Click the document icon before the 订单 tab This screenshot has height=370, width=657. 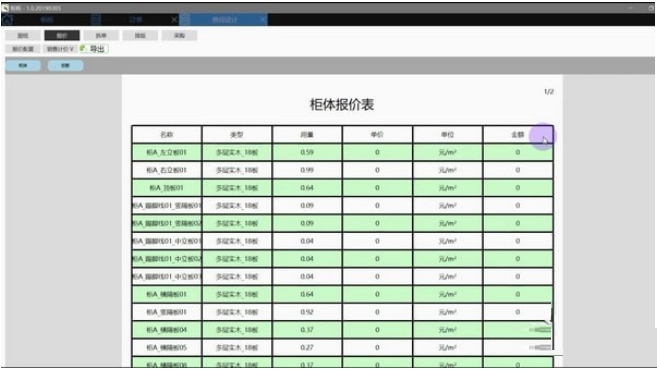coord(96,20)
